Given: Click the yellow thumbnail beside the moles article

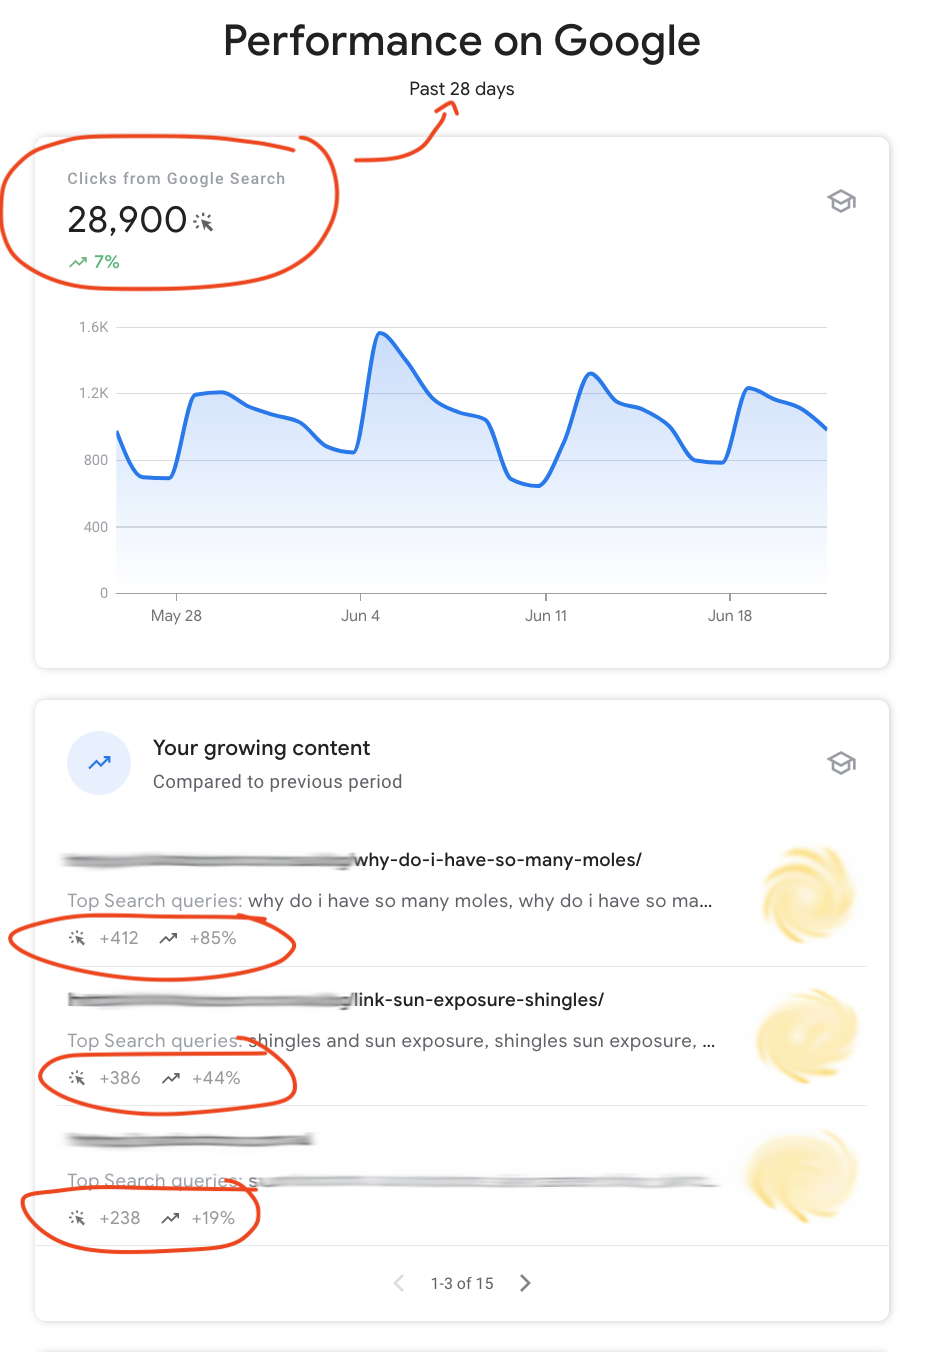Looking at the screenshot, I should pos(810,893).
